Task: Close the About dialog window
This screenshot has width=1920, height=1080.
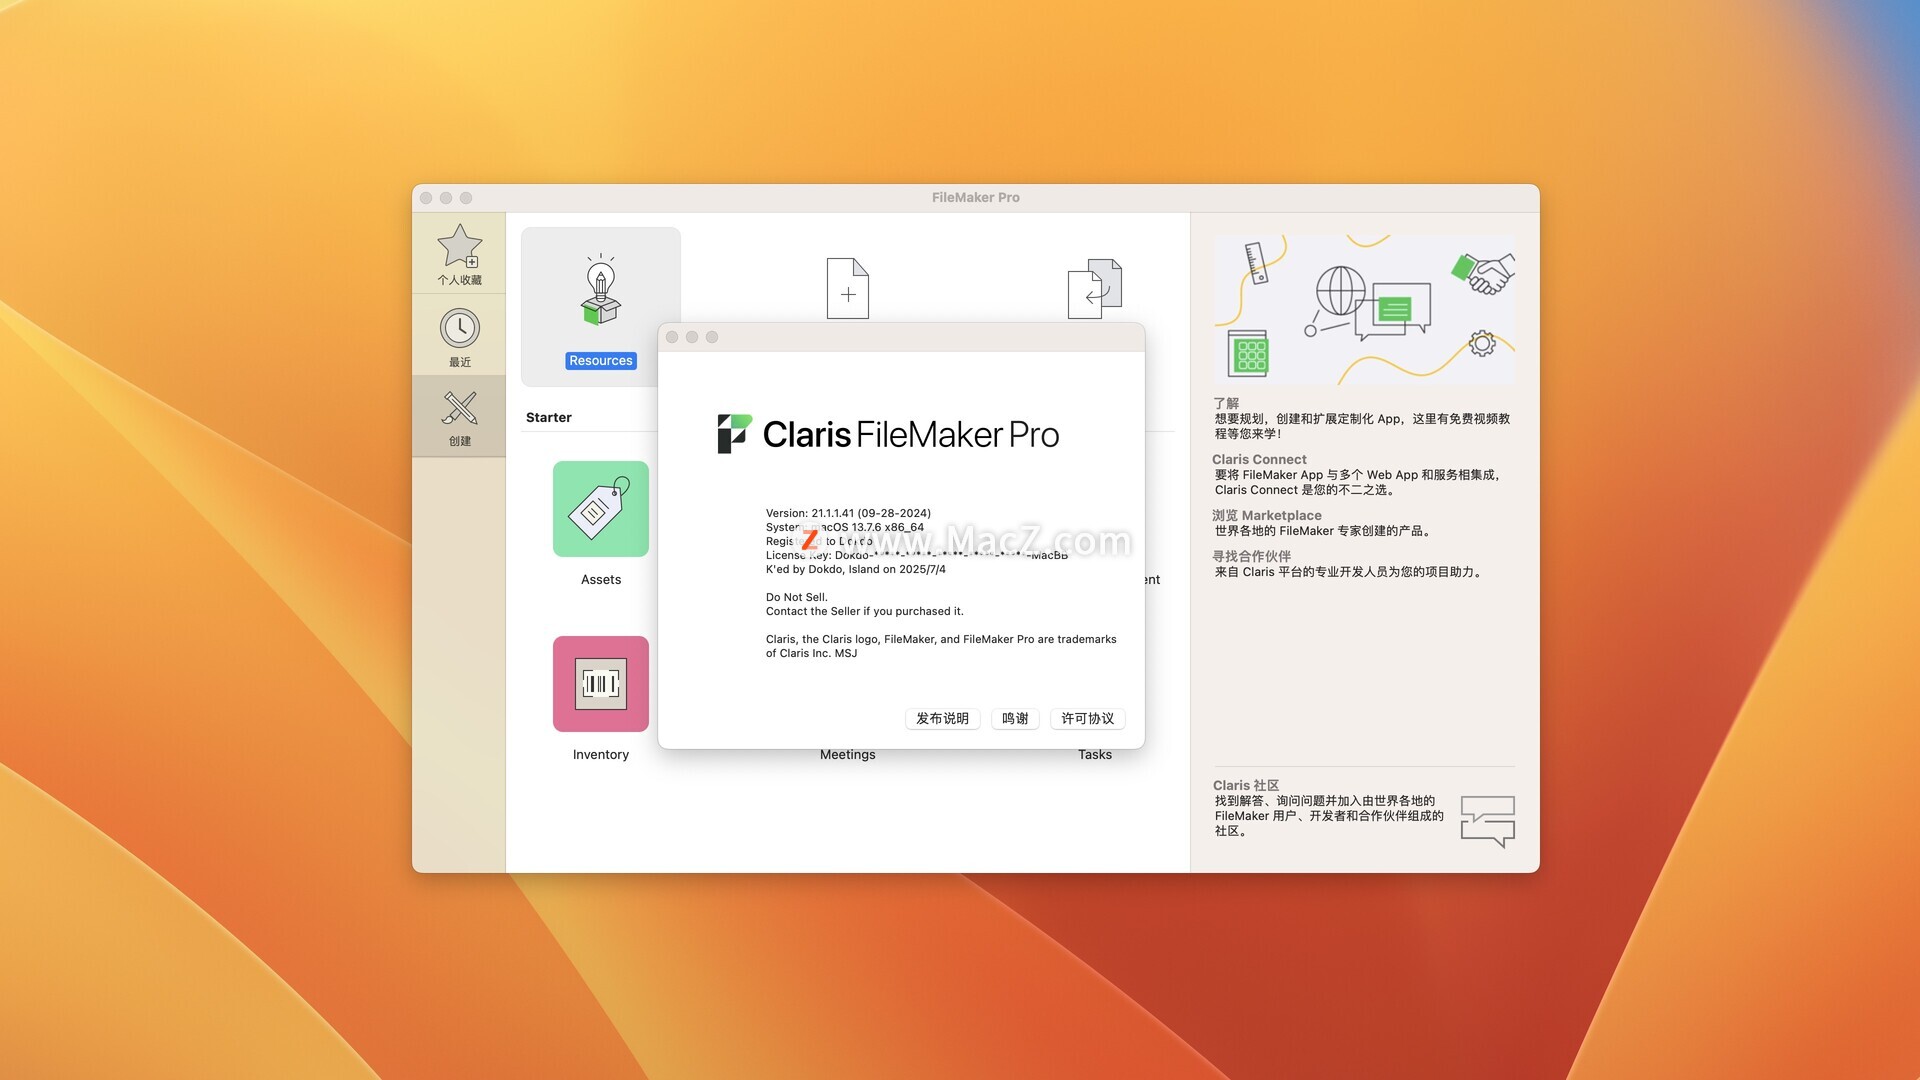Action: pos(672,337)
